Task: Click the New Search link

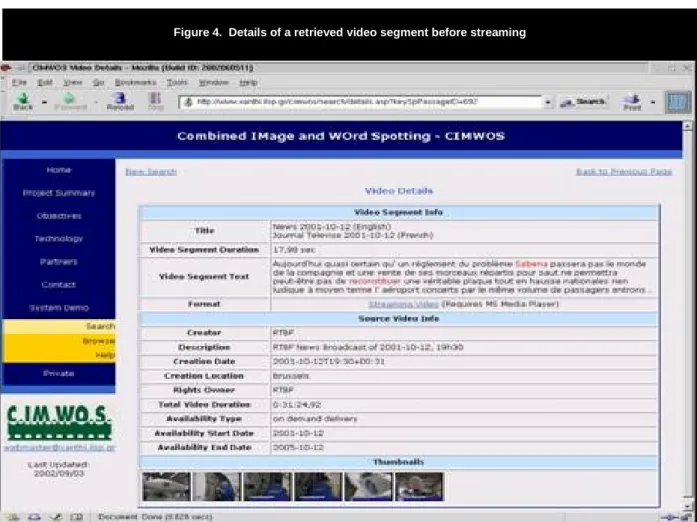Action: pos(151,172)
